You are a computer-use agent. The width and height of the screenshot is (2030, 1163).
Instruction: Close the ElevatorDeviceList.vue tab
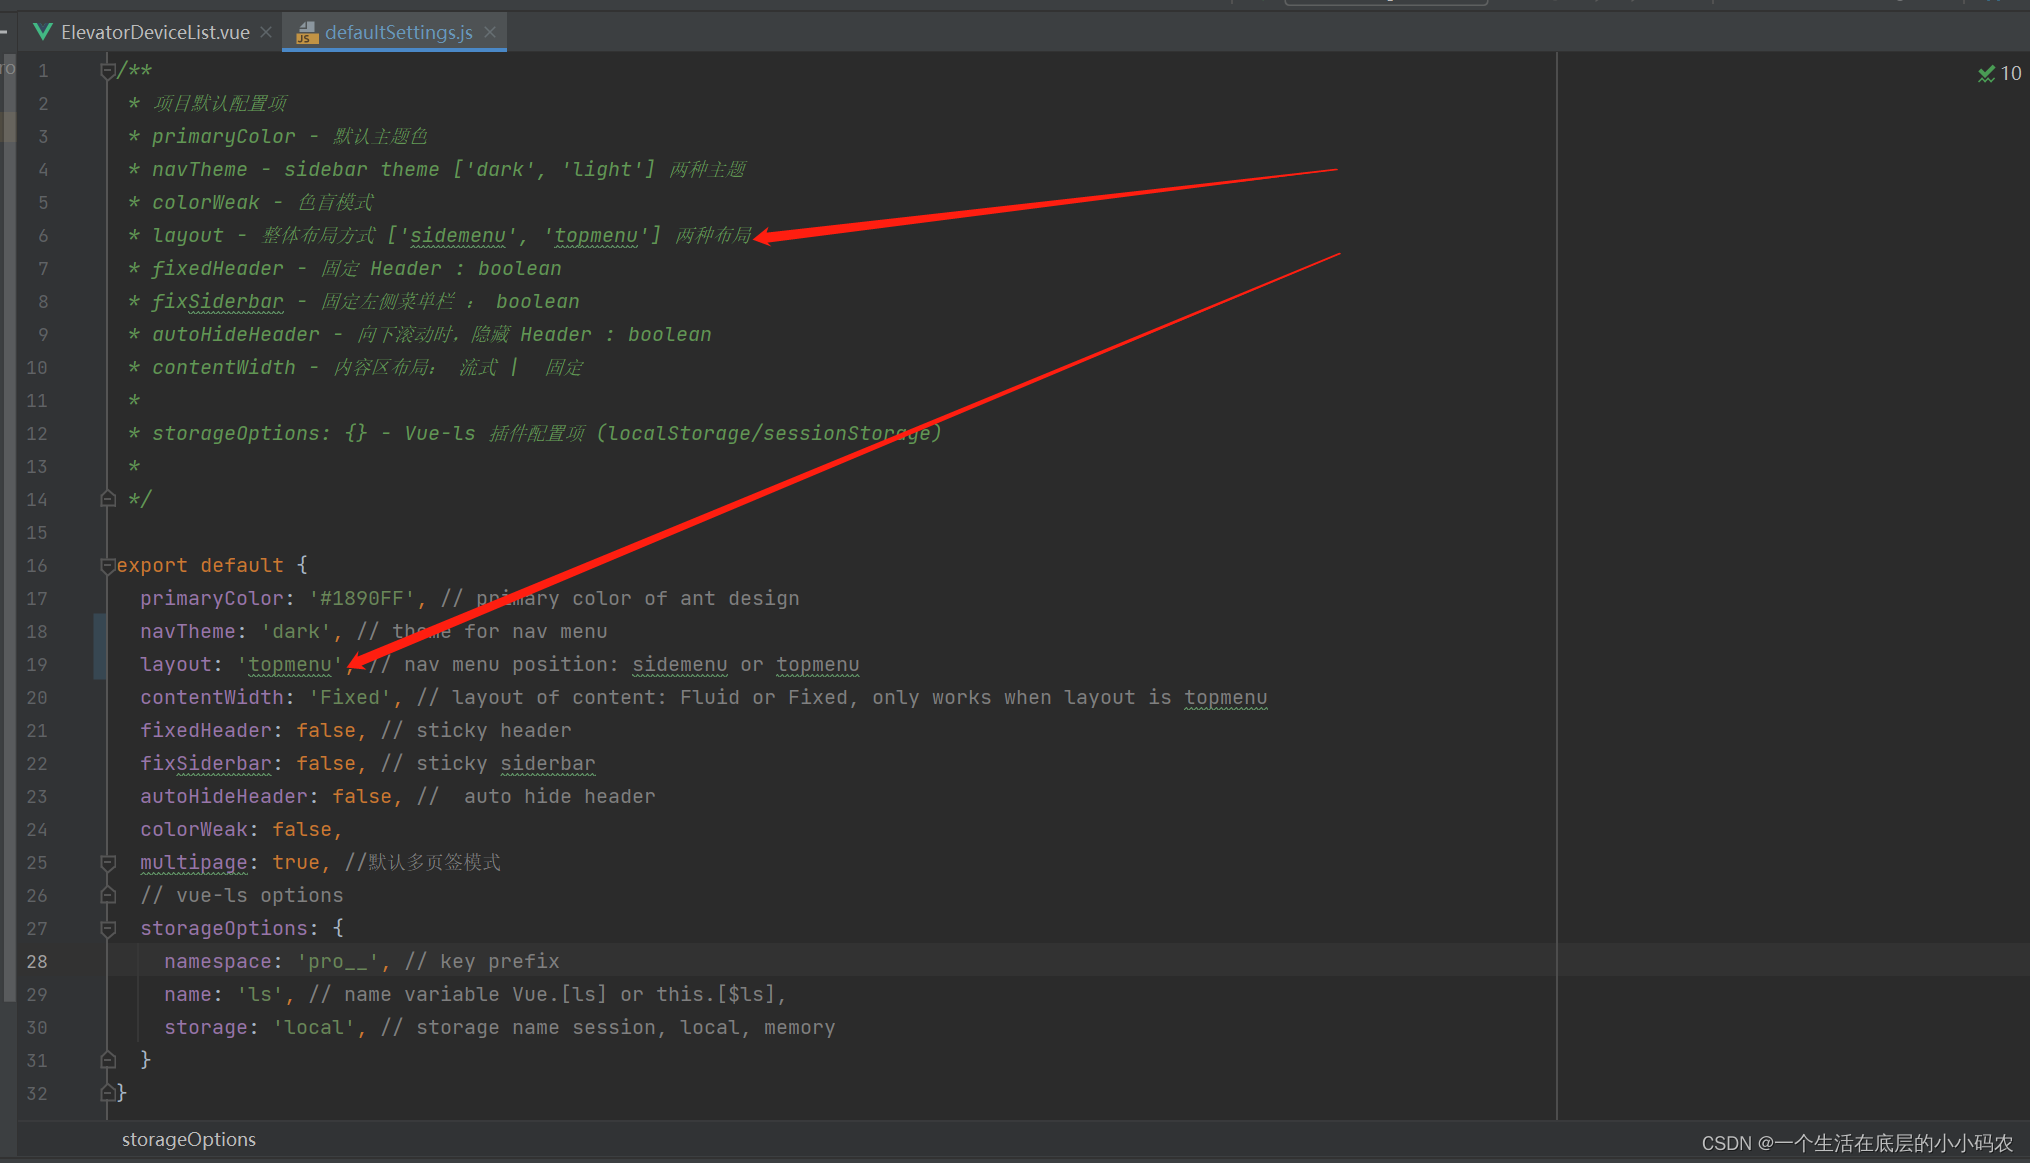pyautogui.click(x=266, y=32)
